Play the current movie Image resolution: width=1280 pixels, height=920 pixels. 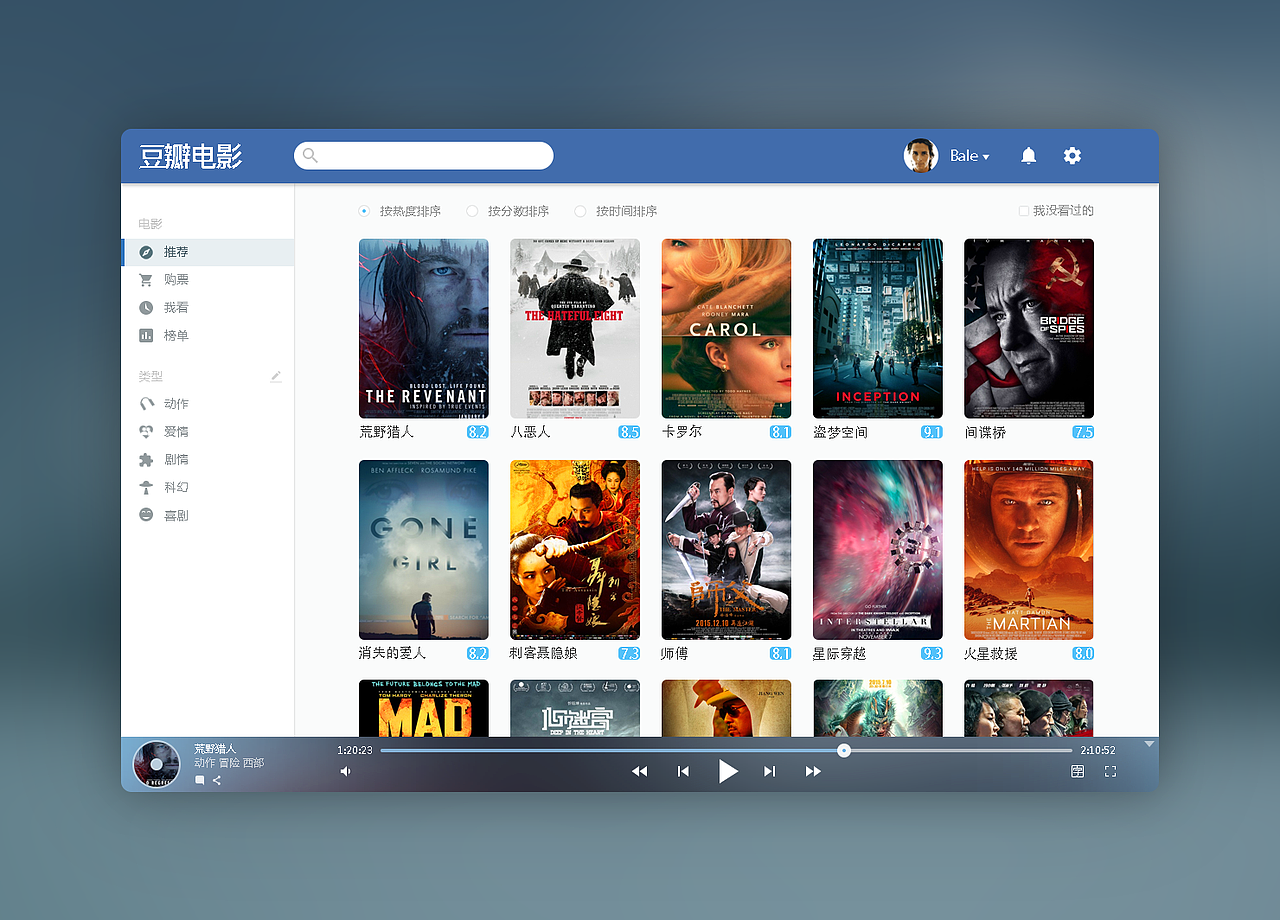[728, 771]
